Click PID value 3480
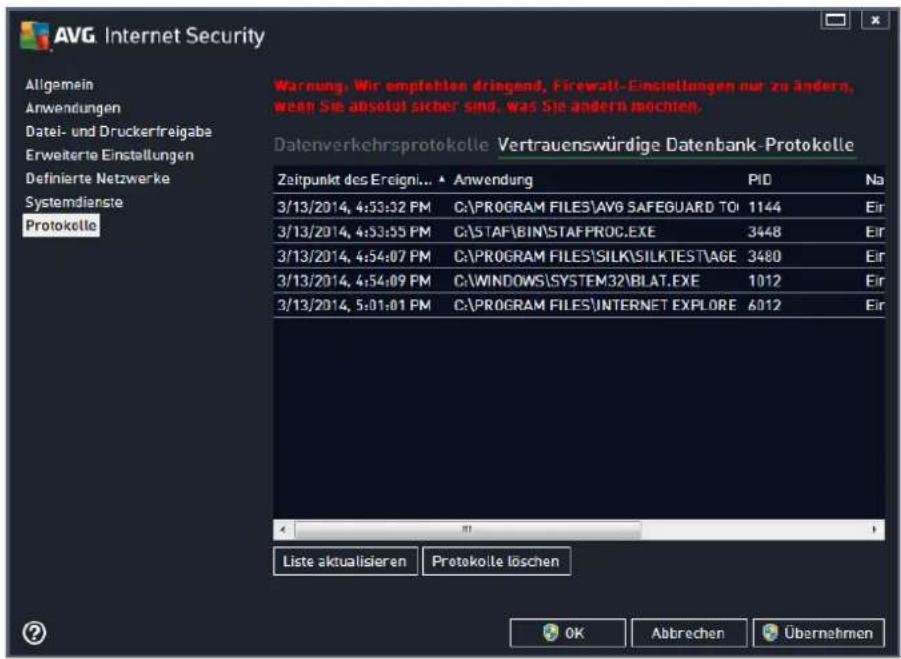Viewport: 901px width, 659px height. click(764, 256)
